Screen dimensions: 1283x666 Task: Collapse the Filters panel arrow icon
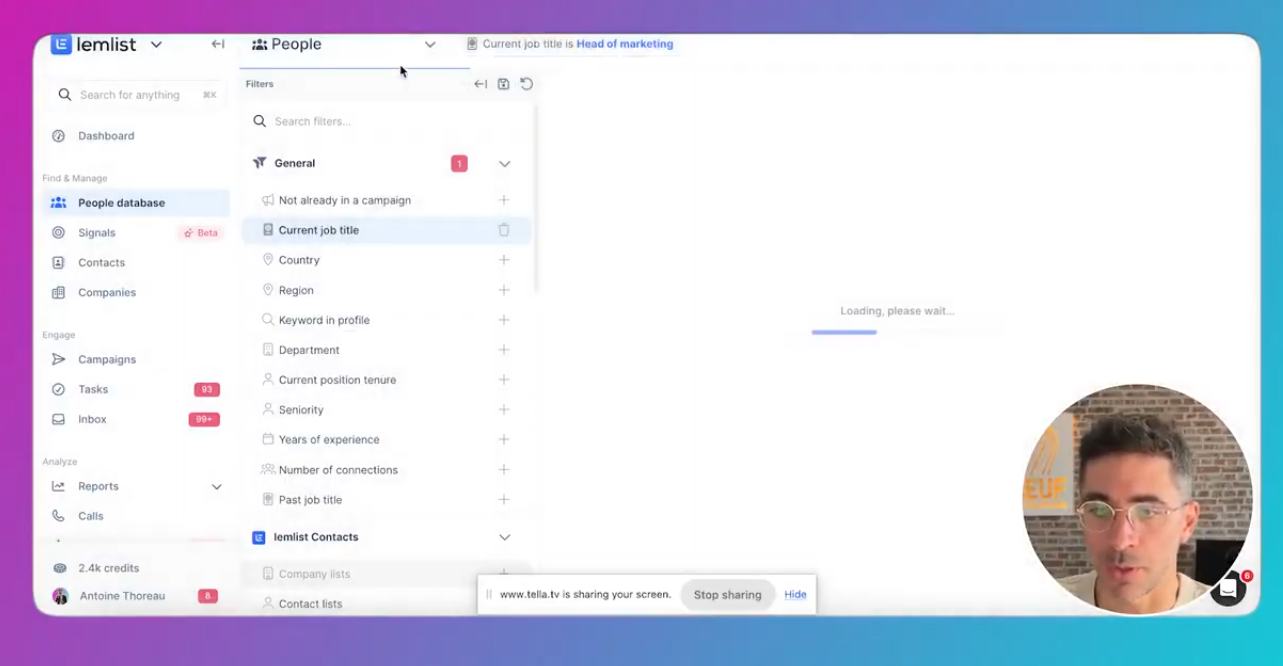click(x=480, y=84)
